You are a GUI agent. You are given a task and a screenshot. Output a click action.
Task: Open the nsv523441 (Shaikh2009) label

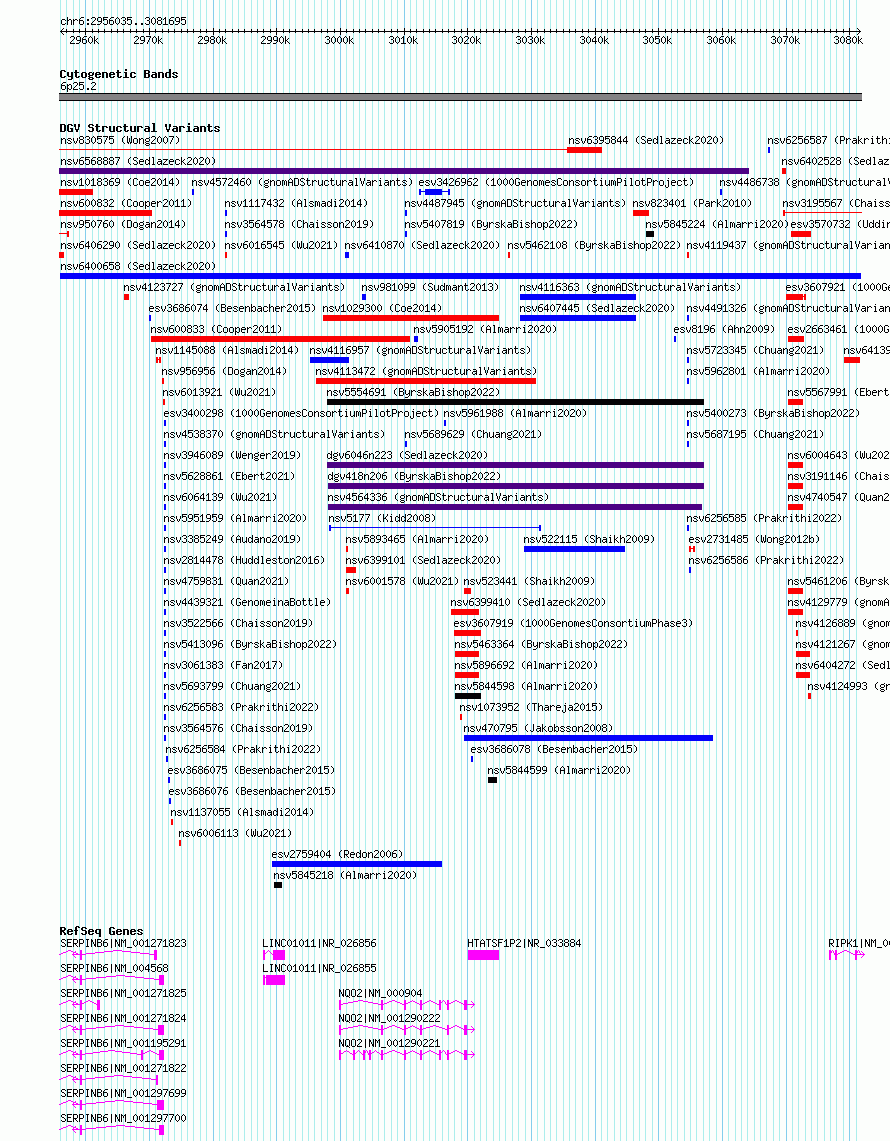point(529,581)
